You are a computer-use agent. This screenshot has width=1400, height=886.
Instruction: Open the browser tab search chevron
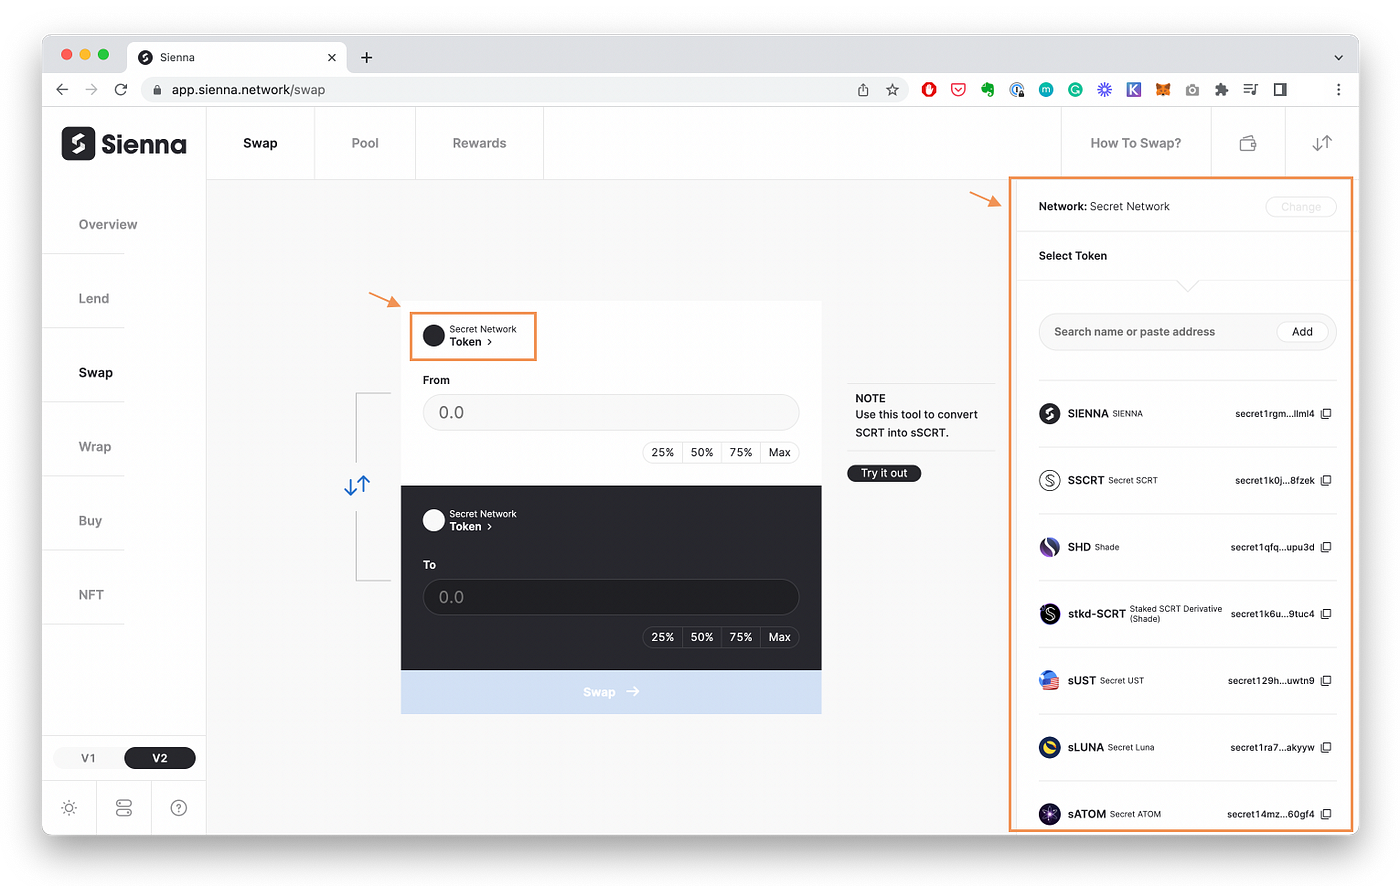1338,57
